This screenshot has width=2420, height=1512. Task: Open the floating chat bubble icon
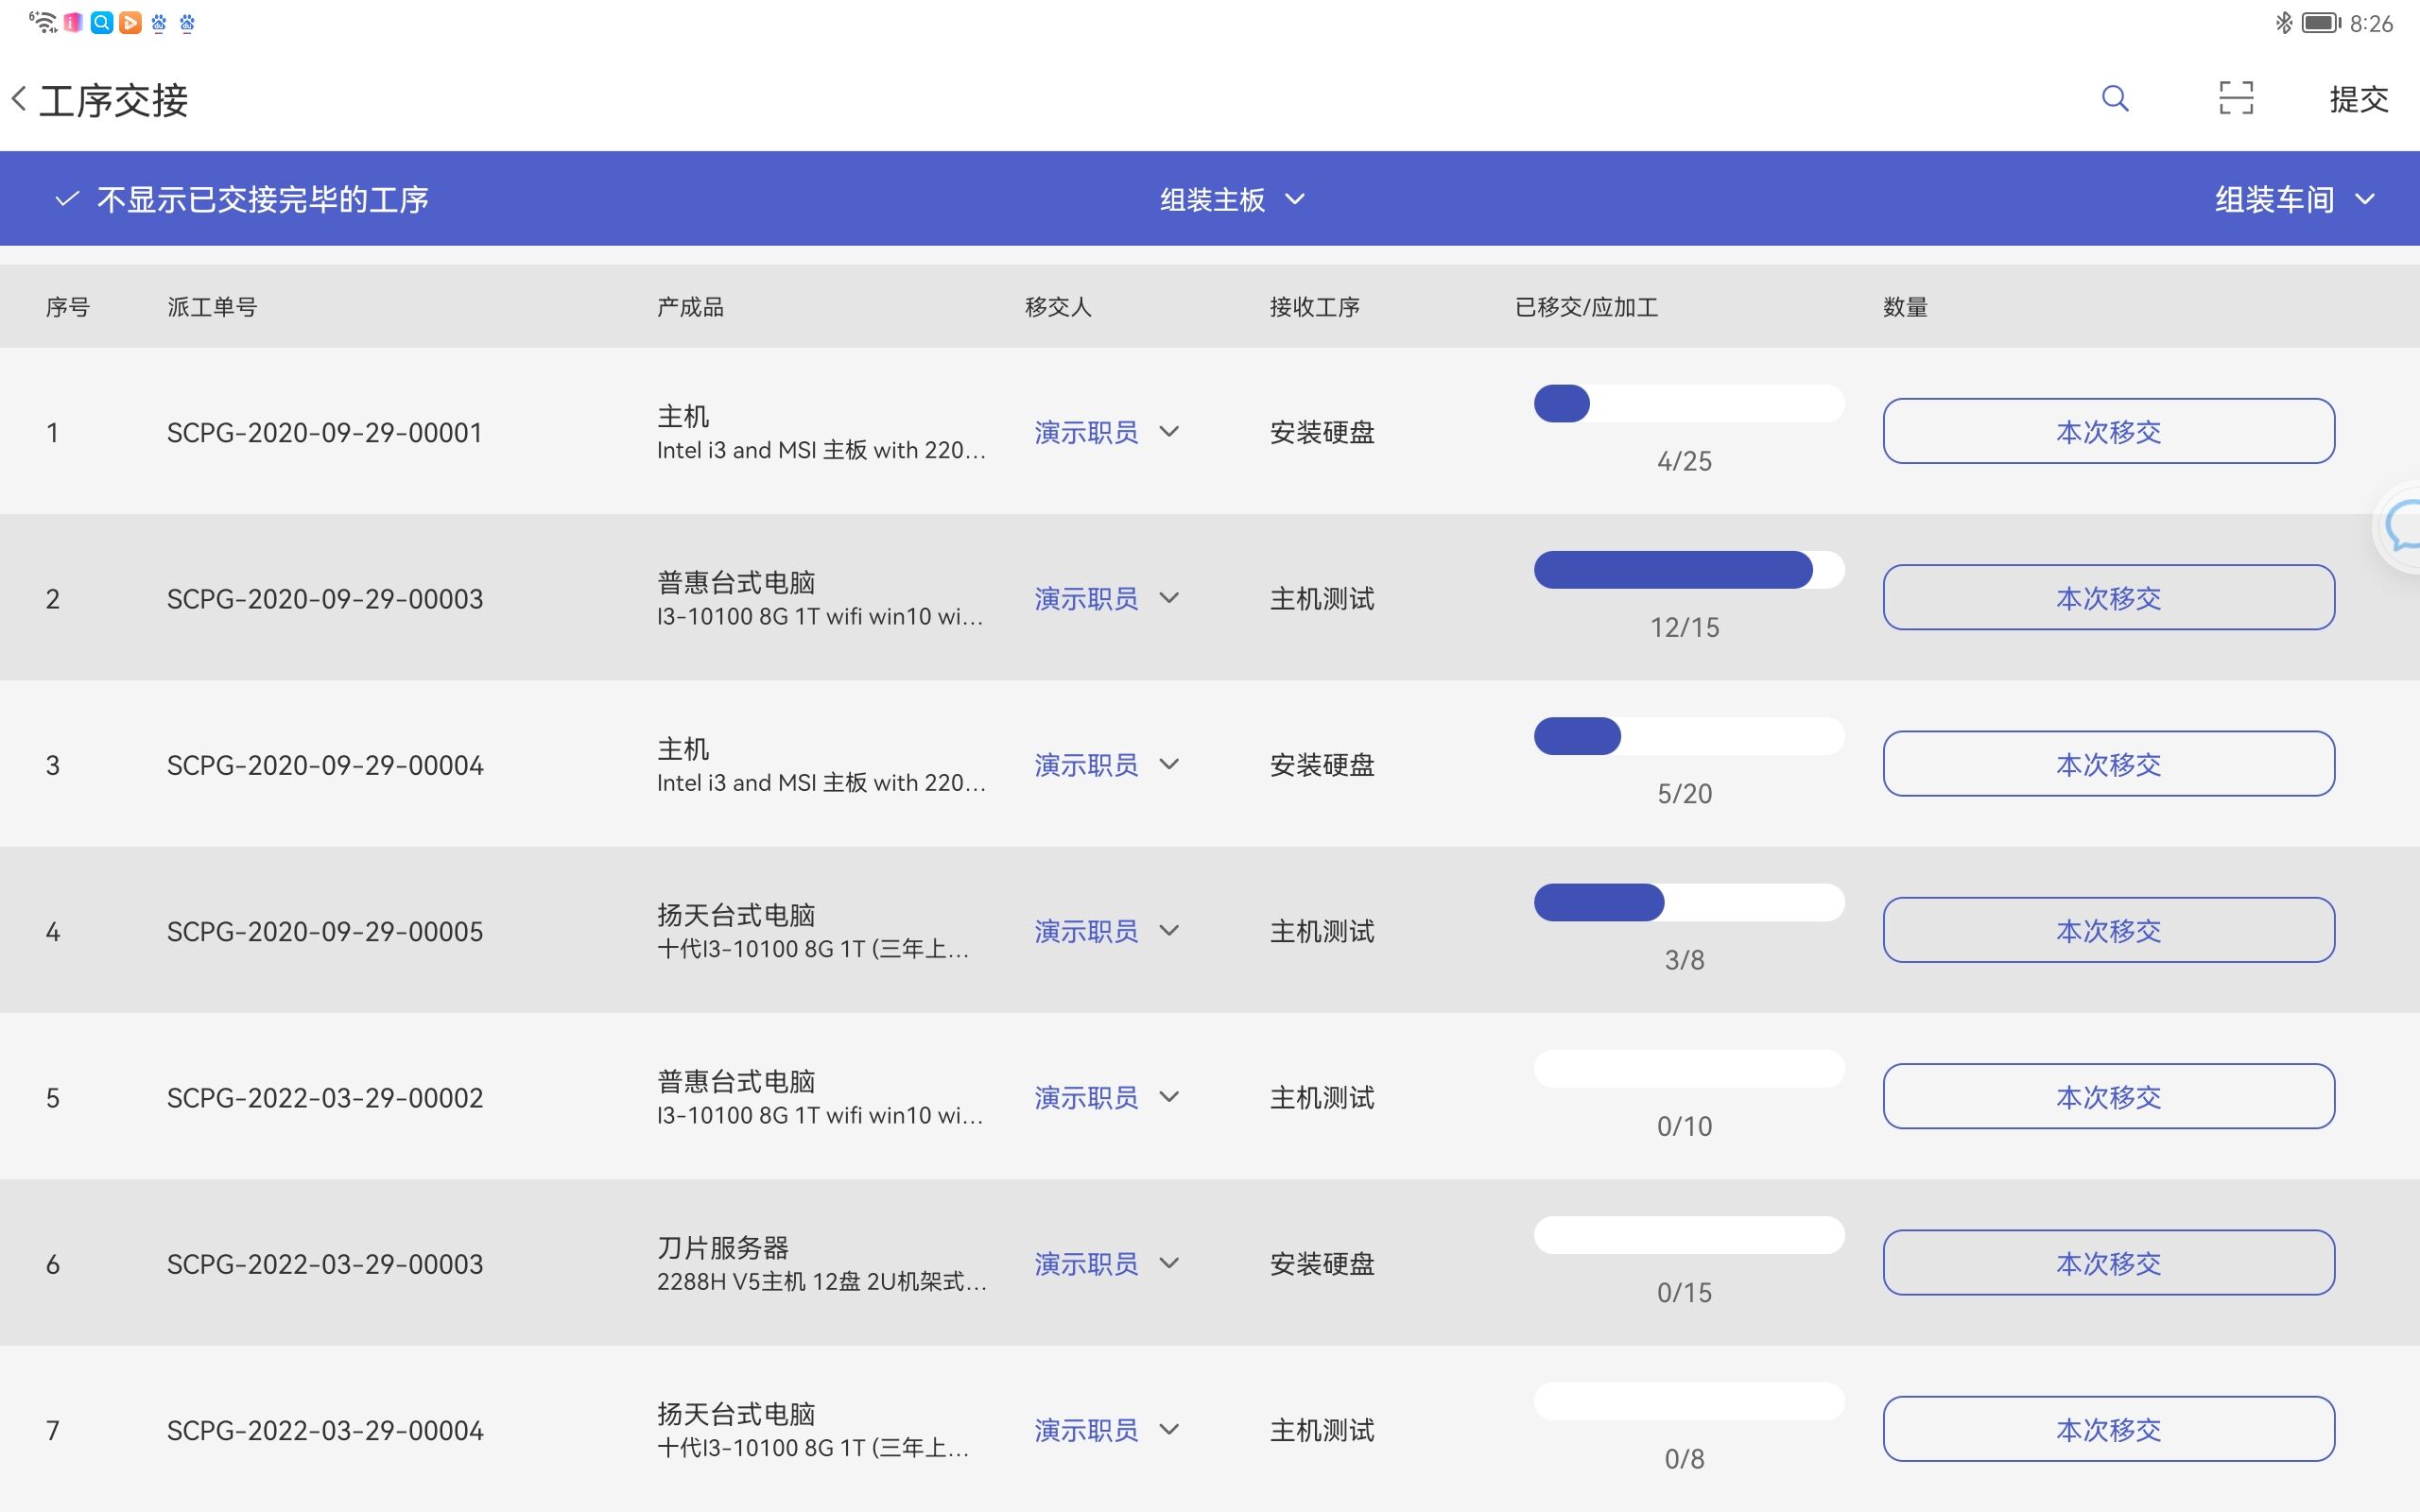[x=2402, y=527]
